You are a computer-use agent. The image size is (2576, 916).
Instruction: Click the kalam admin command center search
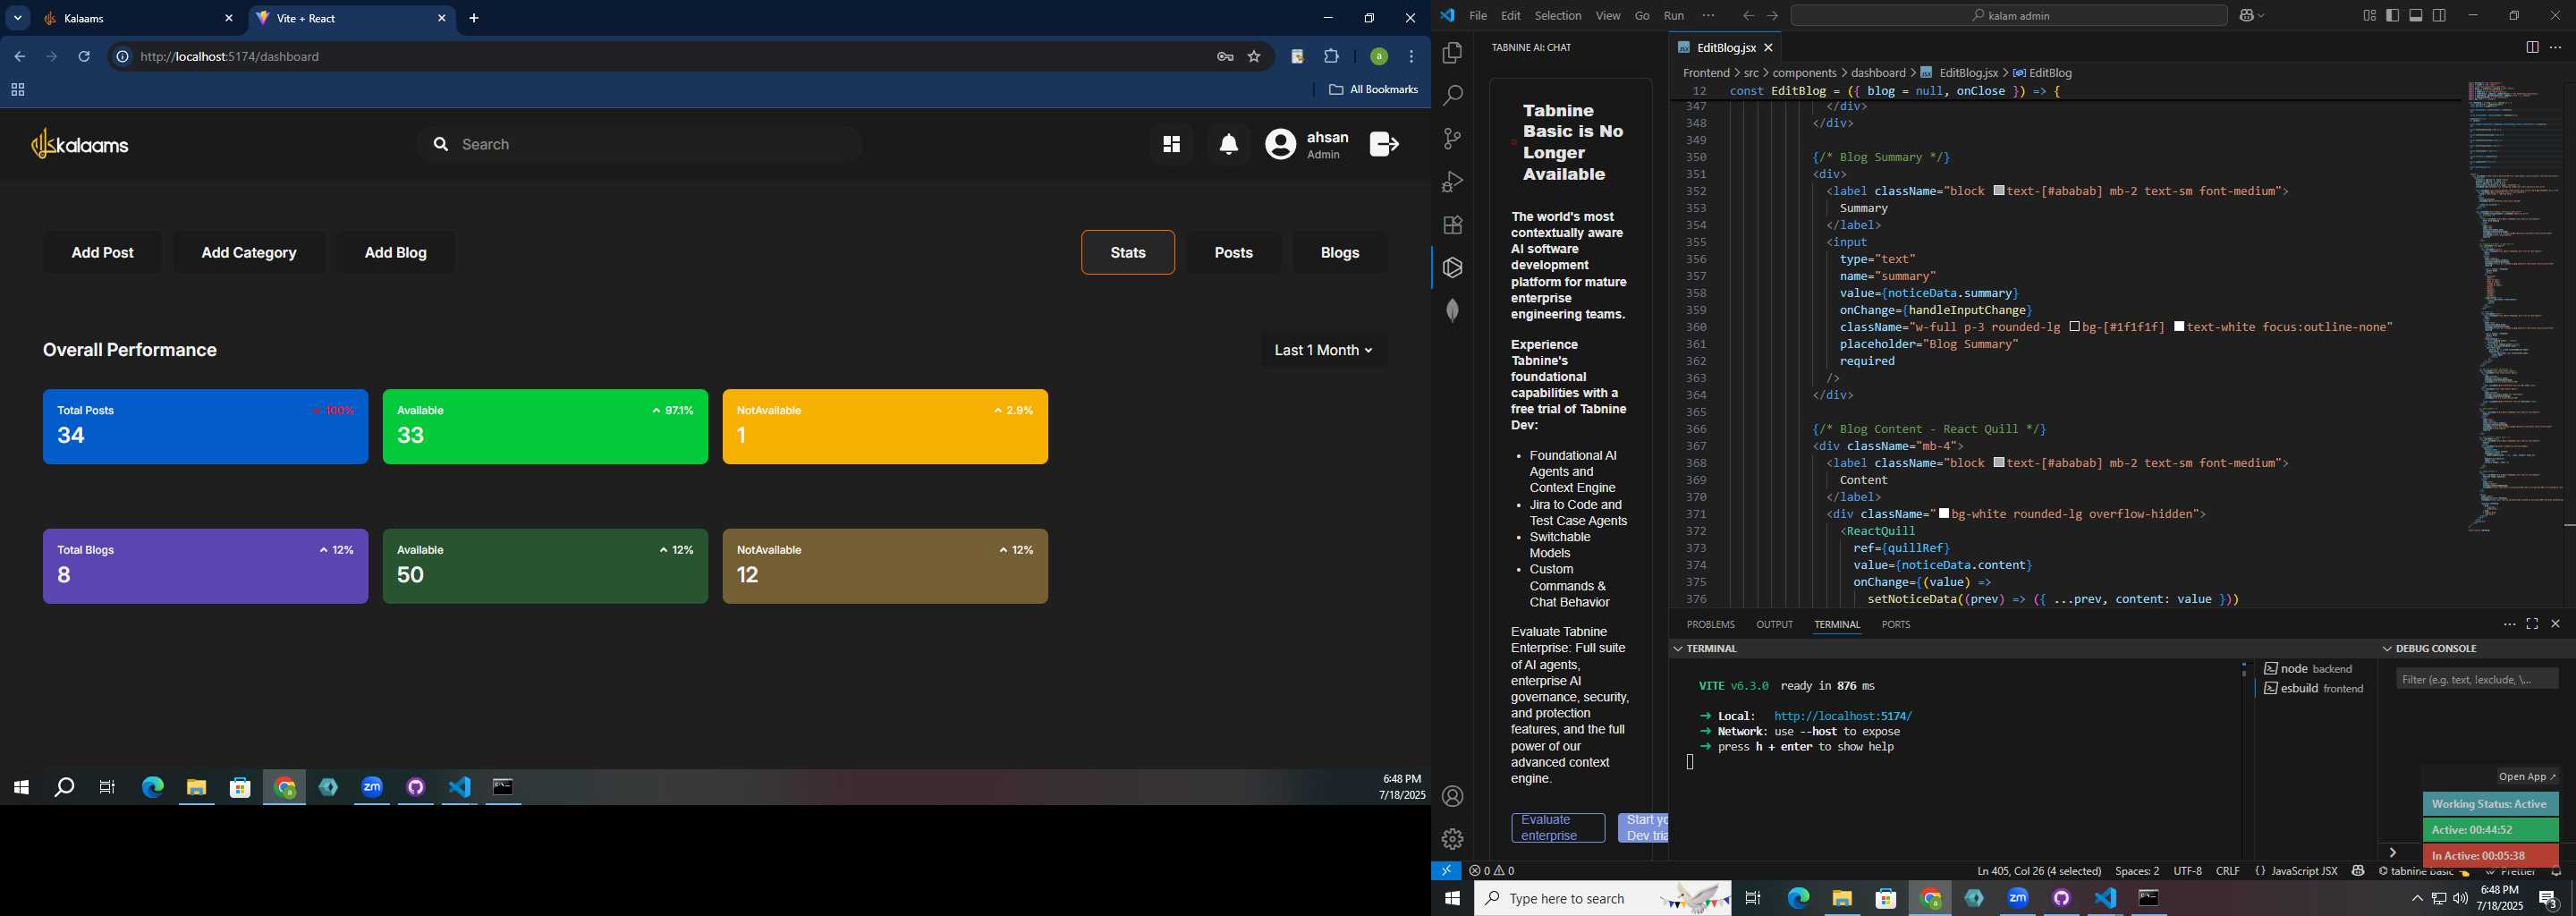coord(2009,16)
